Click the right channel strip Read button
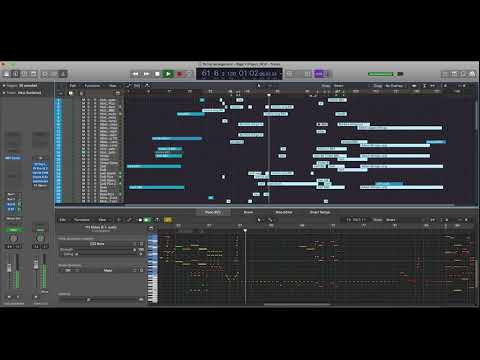 40,230
